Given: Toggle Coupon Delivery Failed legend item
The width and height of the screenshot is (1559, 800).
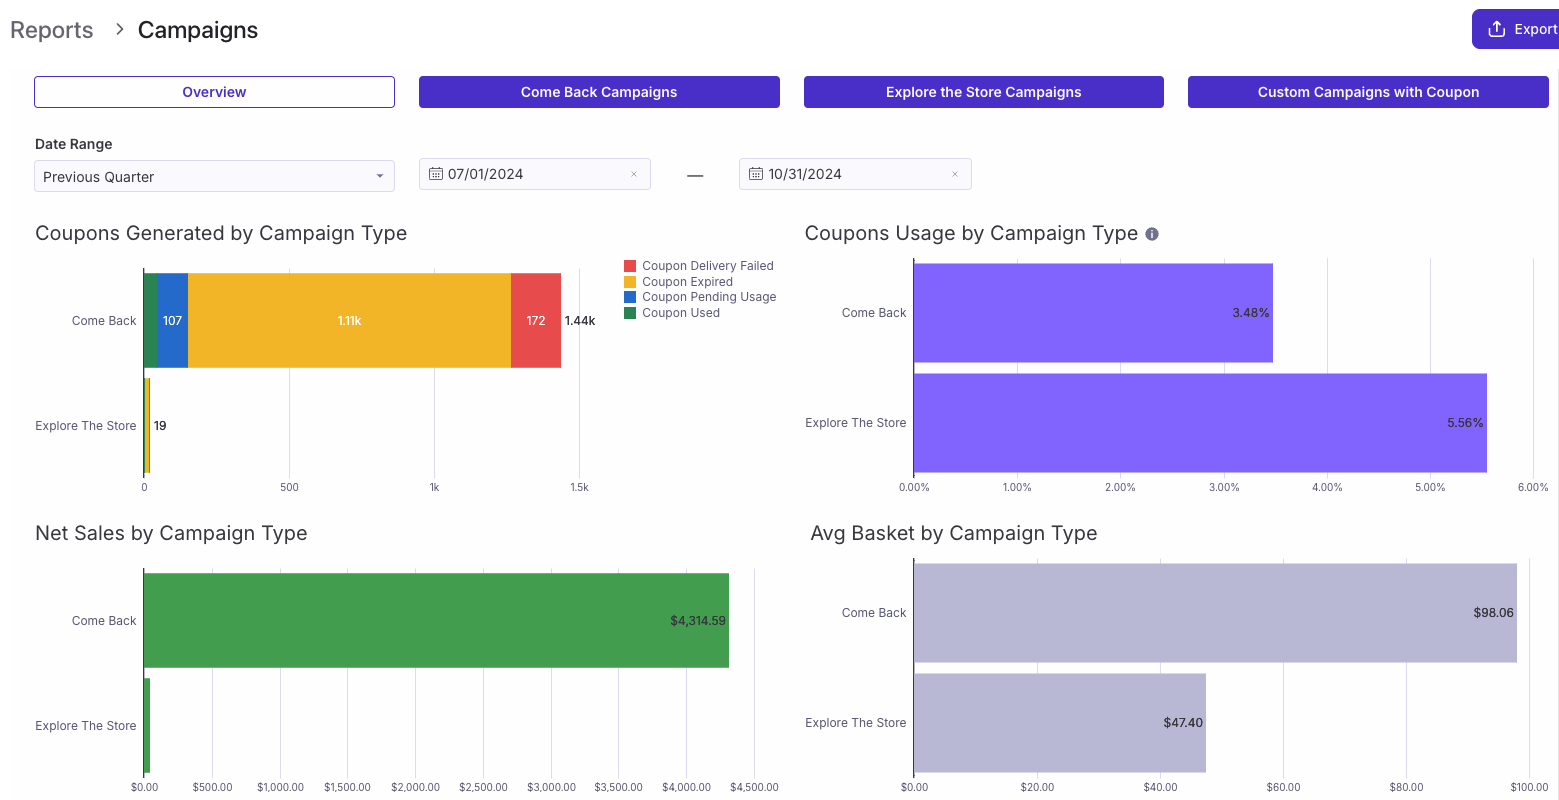Looking at the screenshot, I should tap(699, 266).
